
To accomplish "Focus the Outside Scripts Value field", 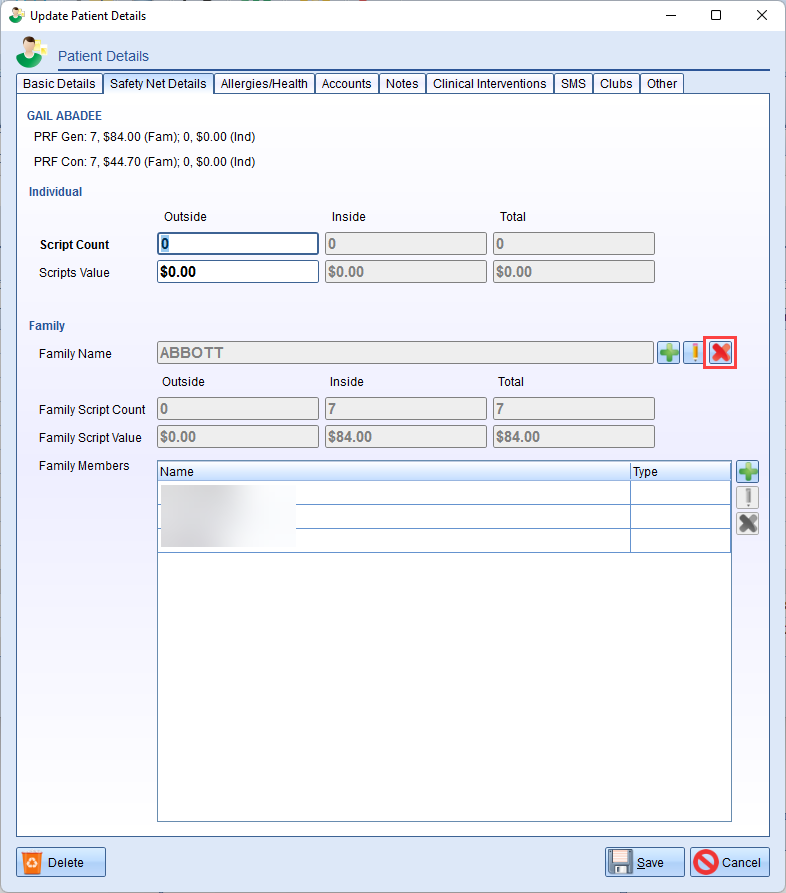I will pos(238,272).
